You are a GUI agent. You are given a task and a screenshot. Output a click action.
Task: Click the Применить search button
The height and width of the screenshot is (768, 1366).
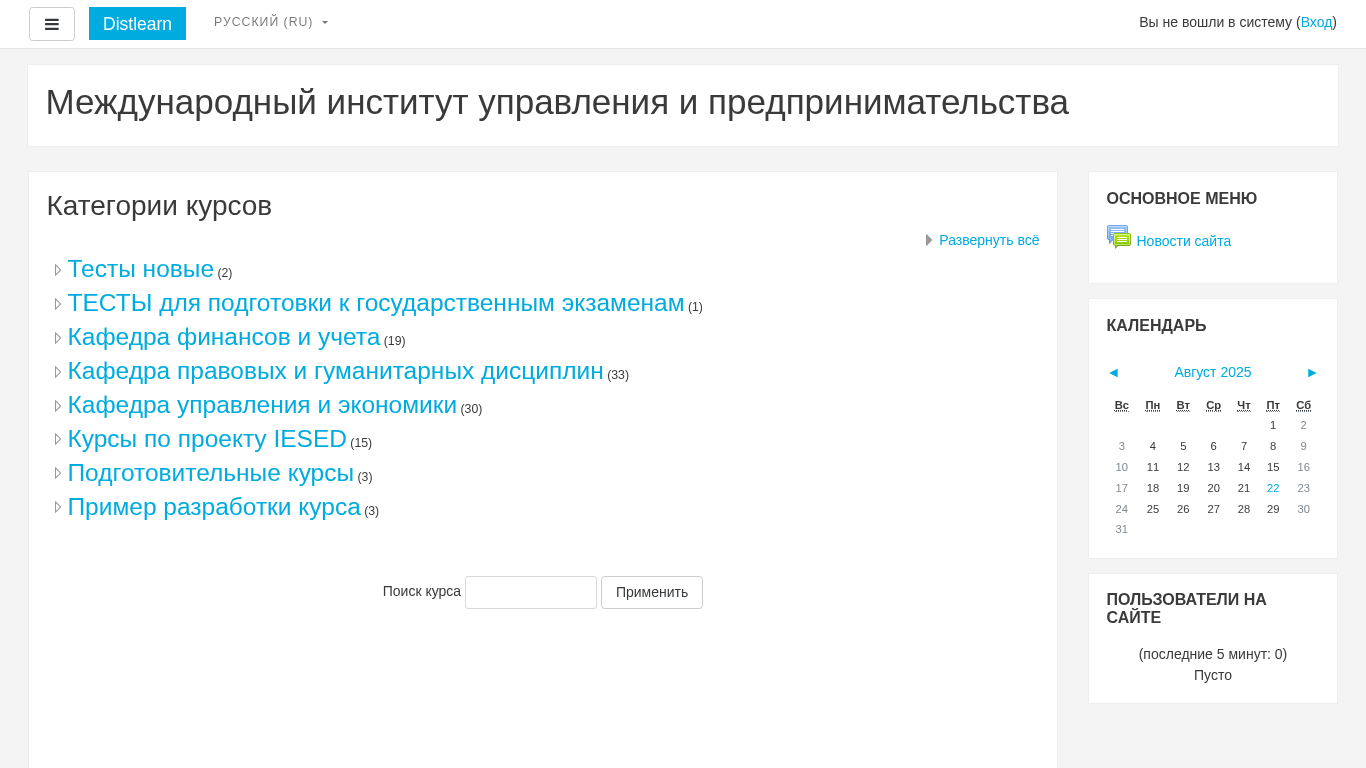click(652, 592)
